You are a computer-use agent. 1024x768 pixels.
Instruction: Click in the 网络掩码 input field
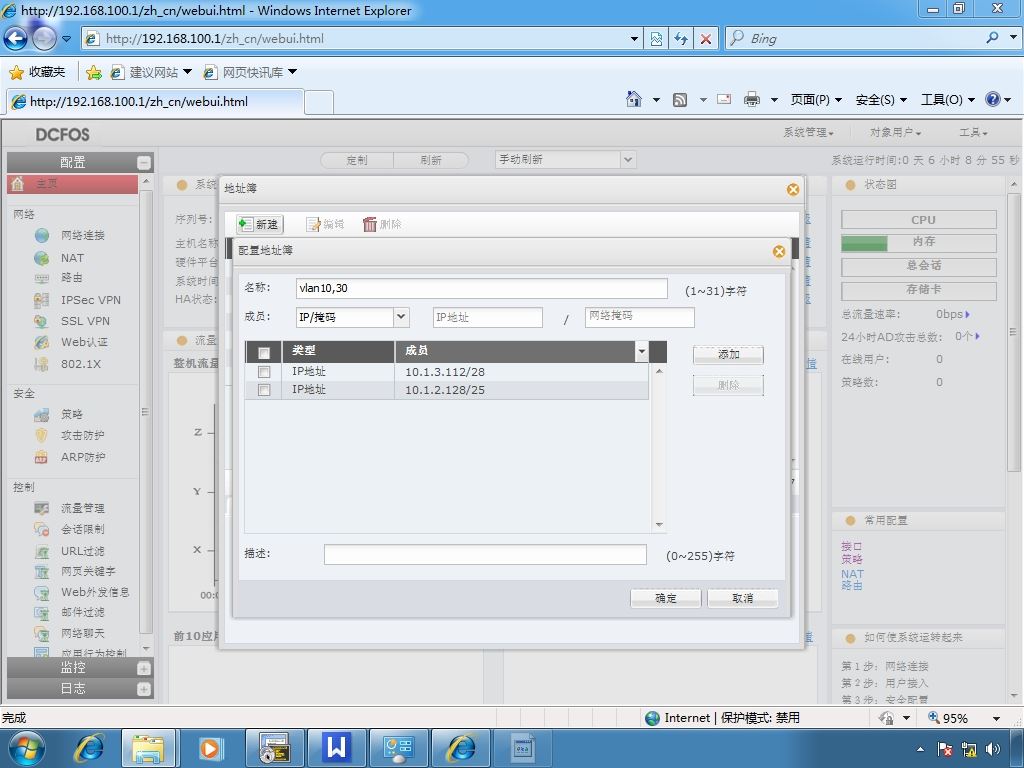[639, 317]
